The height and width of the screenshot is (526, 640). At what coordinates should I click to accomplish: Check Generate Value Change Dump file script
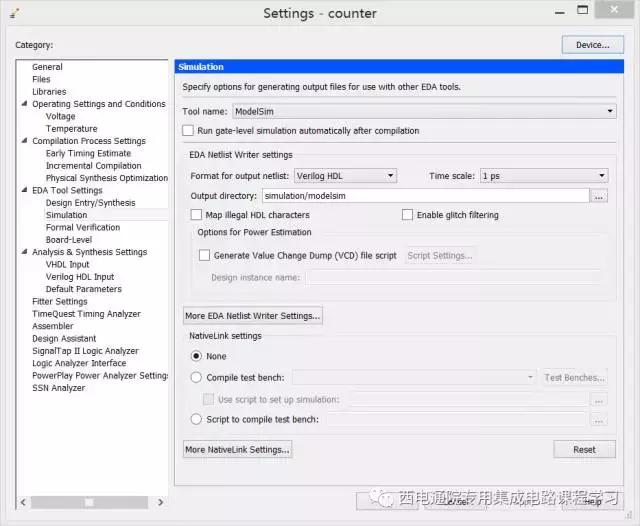click(204, 255)
